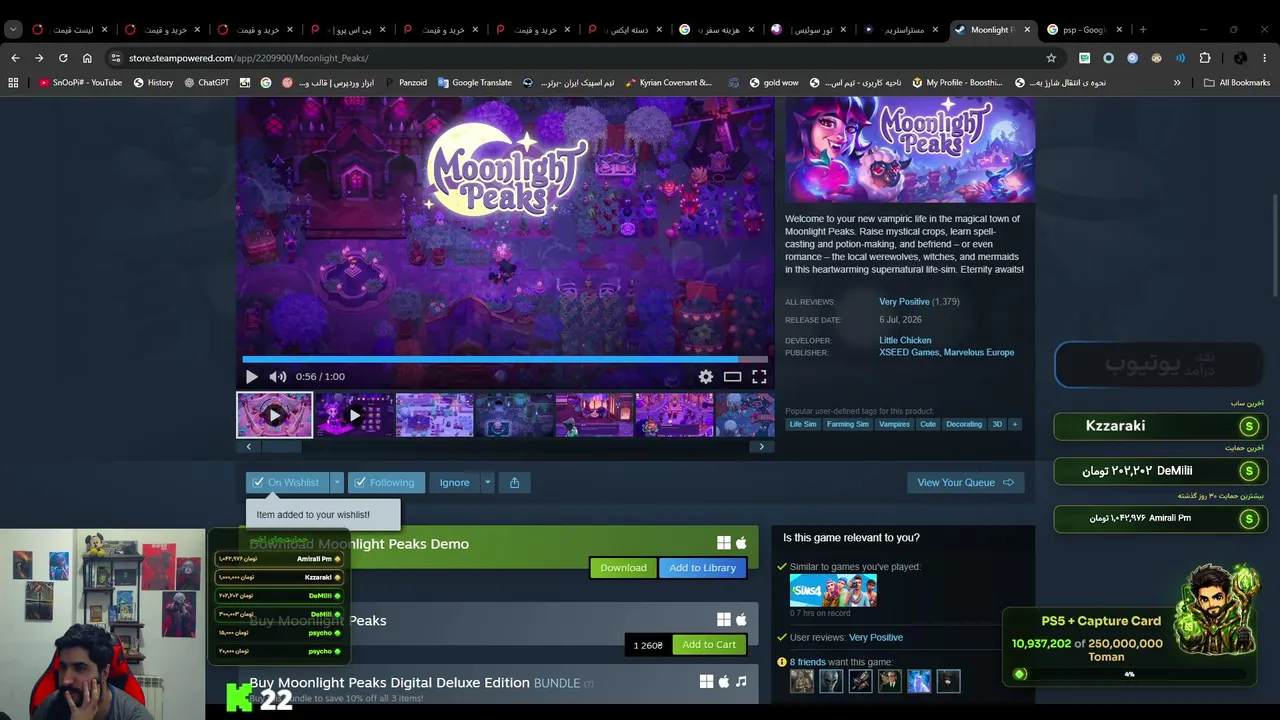
Task: Select the Cute tag
Action: point(928,424)
